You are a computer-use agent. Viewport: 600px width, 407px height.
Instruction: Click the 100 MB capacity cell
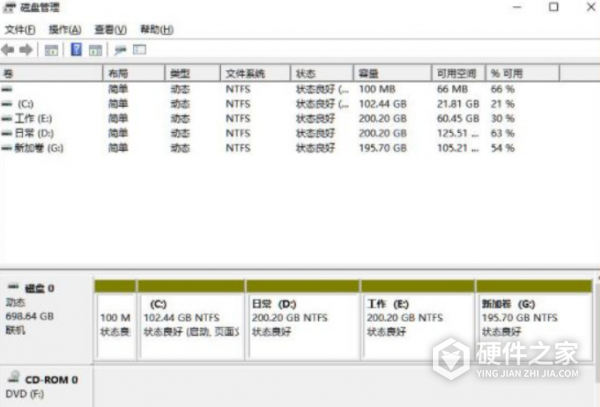377,89
